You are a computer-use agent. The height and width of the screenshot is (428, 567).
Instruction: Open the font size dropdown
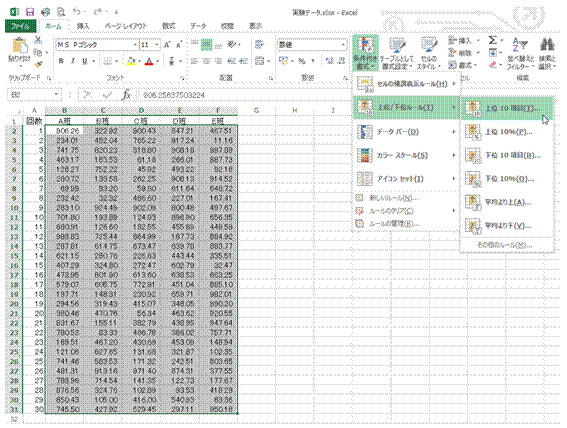[x=157, y=45]
